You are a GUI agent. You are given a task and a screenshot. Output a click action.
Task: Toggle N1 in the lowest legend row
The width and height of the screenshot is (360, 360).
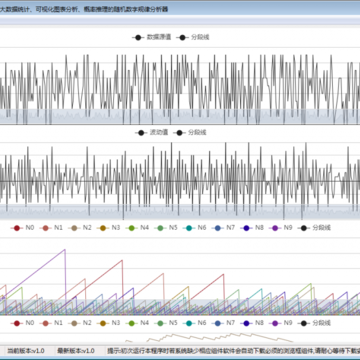pyautogui.click(x=51, y=323)
